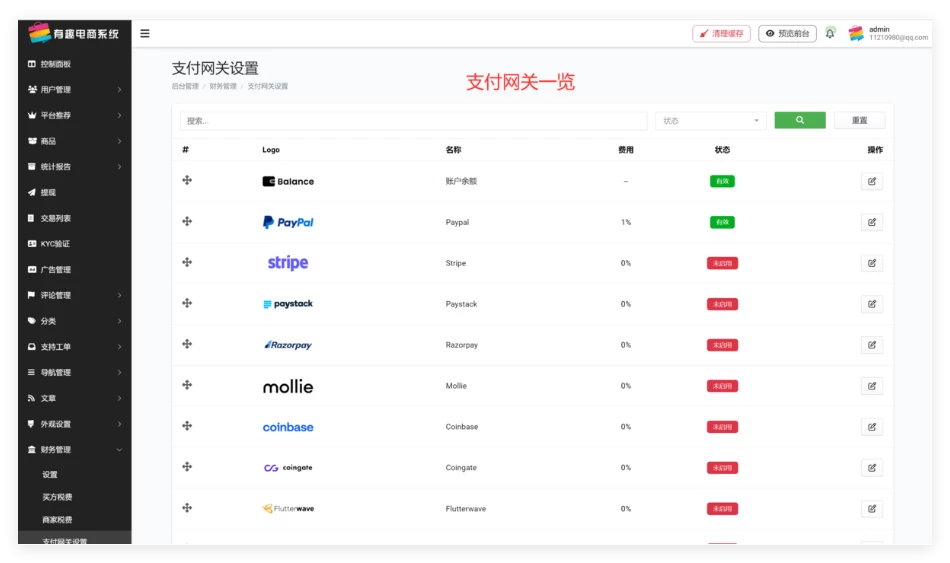The image size is (950, 563).
Task: Go to 交易列表 in the sidebar
Action: (56, 218)
